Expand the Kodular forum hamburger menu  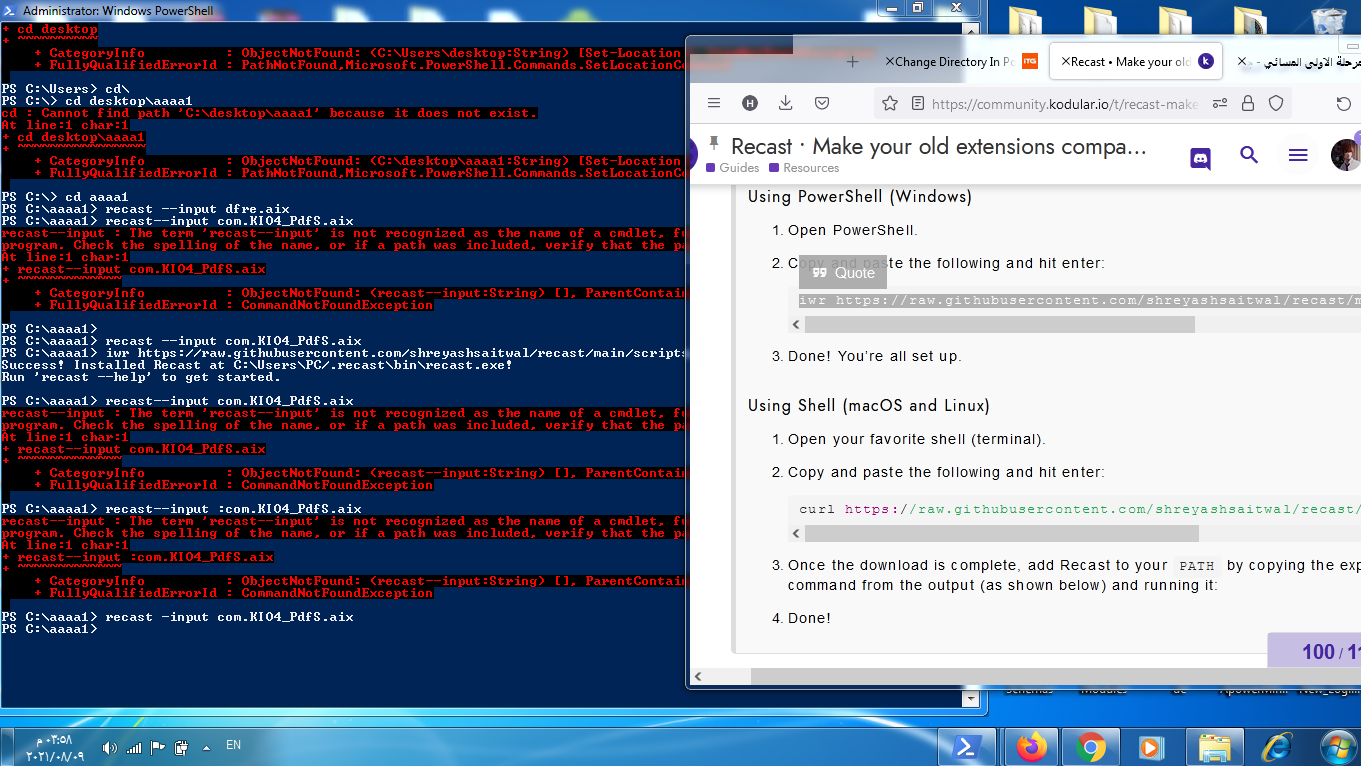click(1298, 155)
